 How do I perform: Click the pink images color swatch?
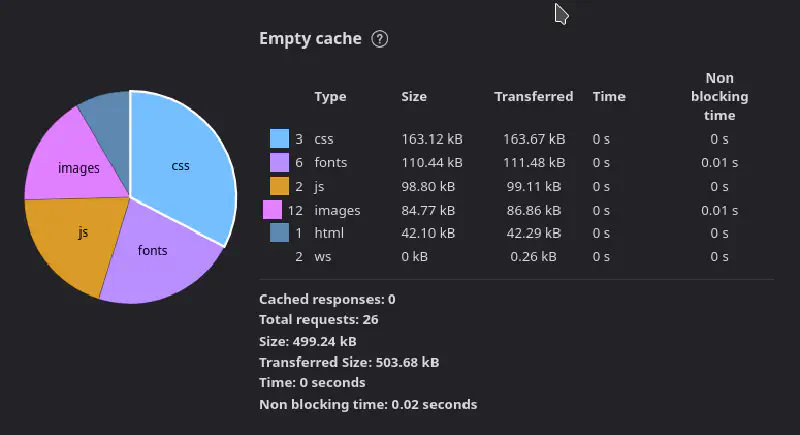[272, 210]
